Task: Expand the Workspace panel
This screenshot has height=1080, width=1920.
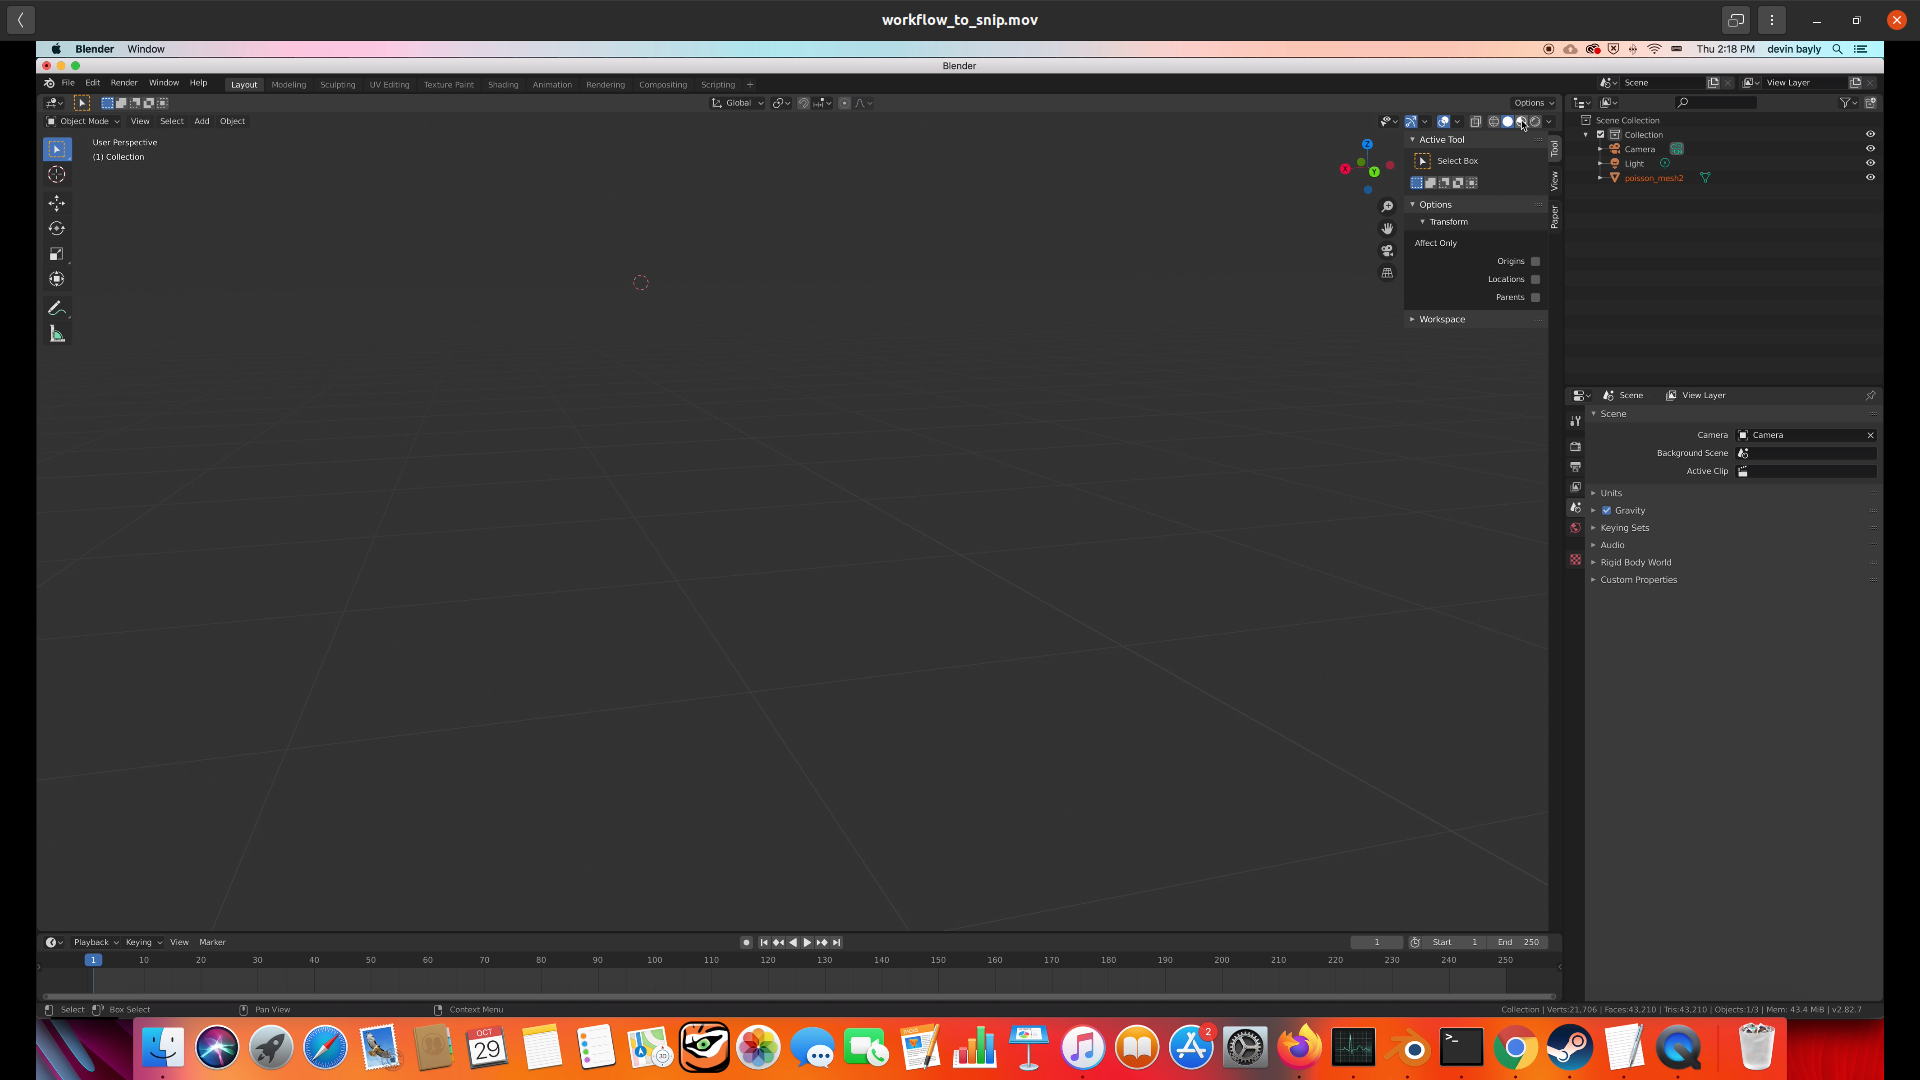Action: [x=1441, y=319]
